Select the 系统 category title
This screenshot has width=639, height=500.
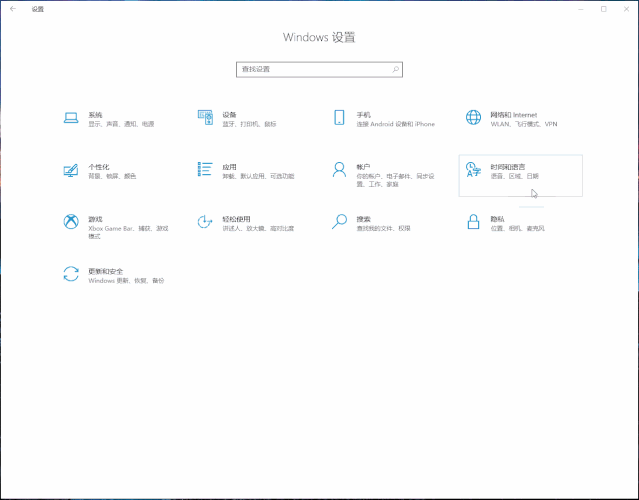point(95,115)
